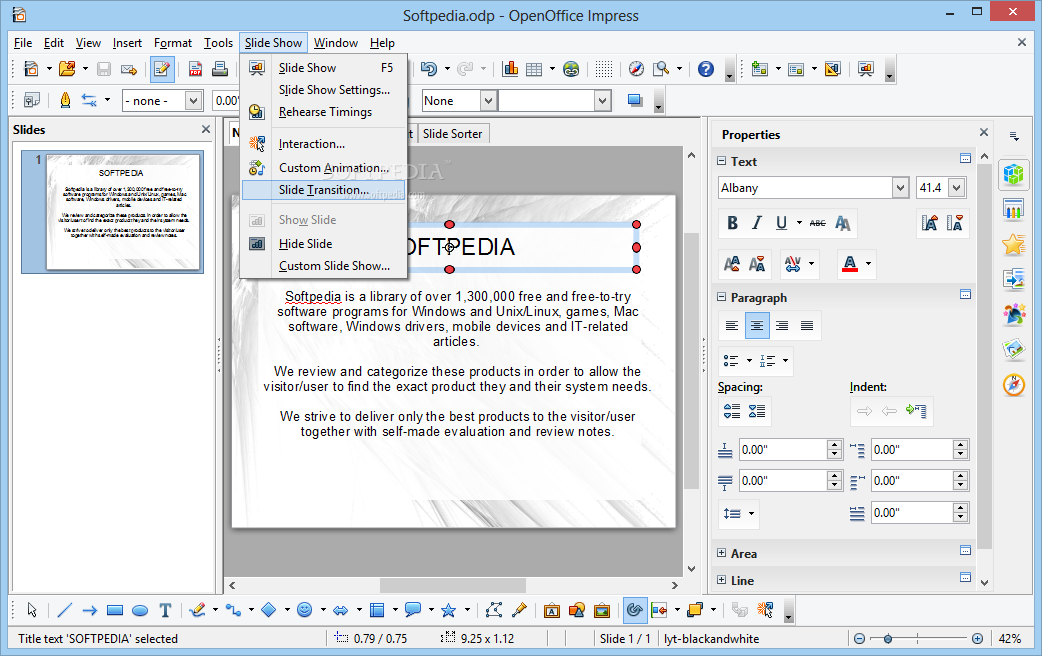Expand the Area section

722,553
